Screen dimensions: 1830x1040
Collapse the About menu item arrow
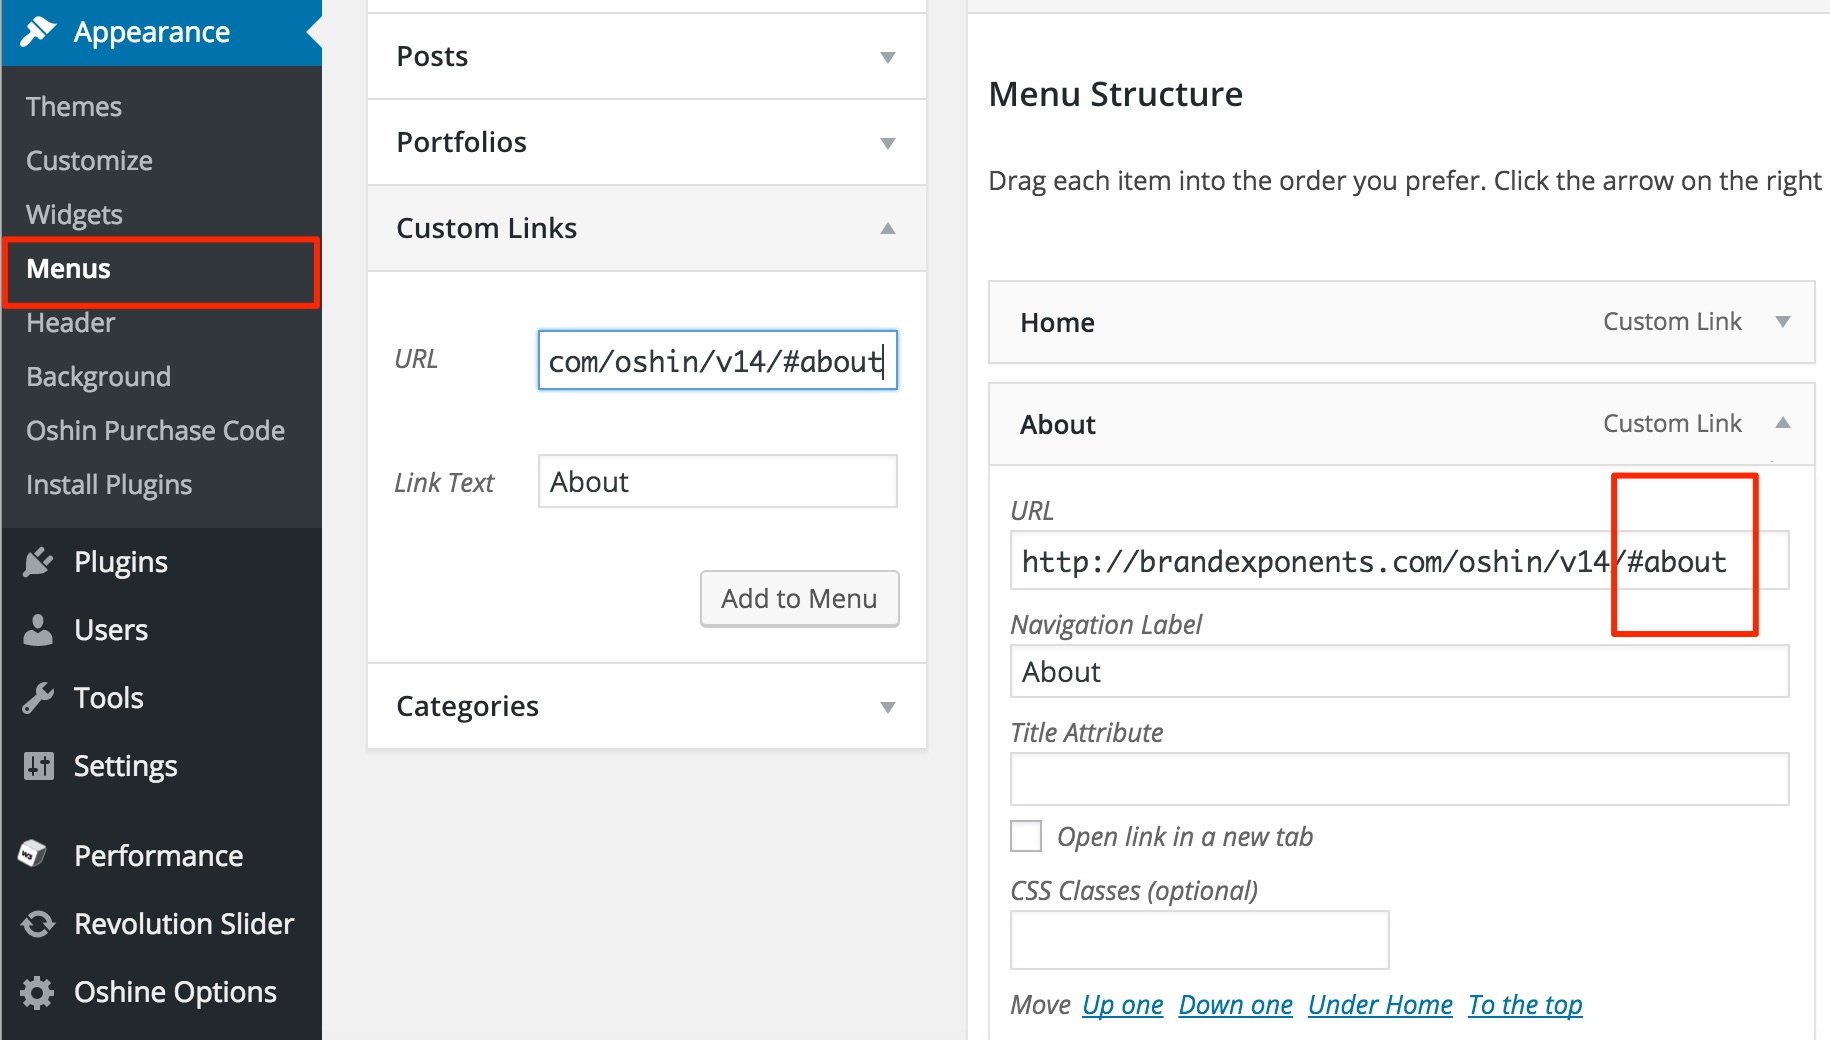pyautogui.click(x=1782, y=423)
